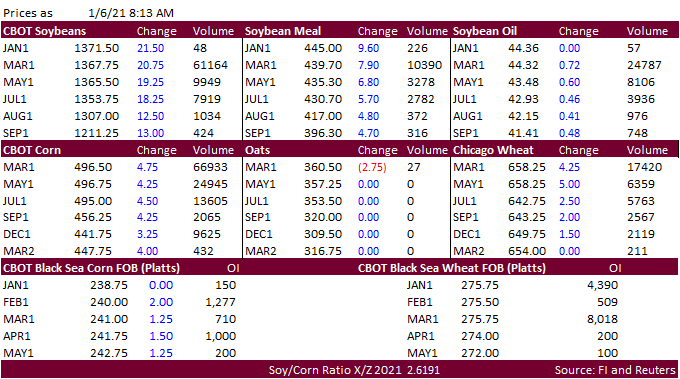Click corn MAR1 volume 66933
The image size is (680, 379).
point(210,167)
